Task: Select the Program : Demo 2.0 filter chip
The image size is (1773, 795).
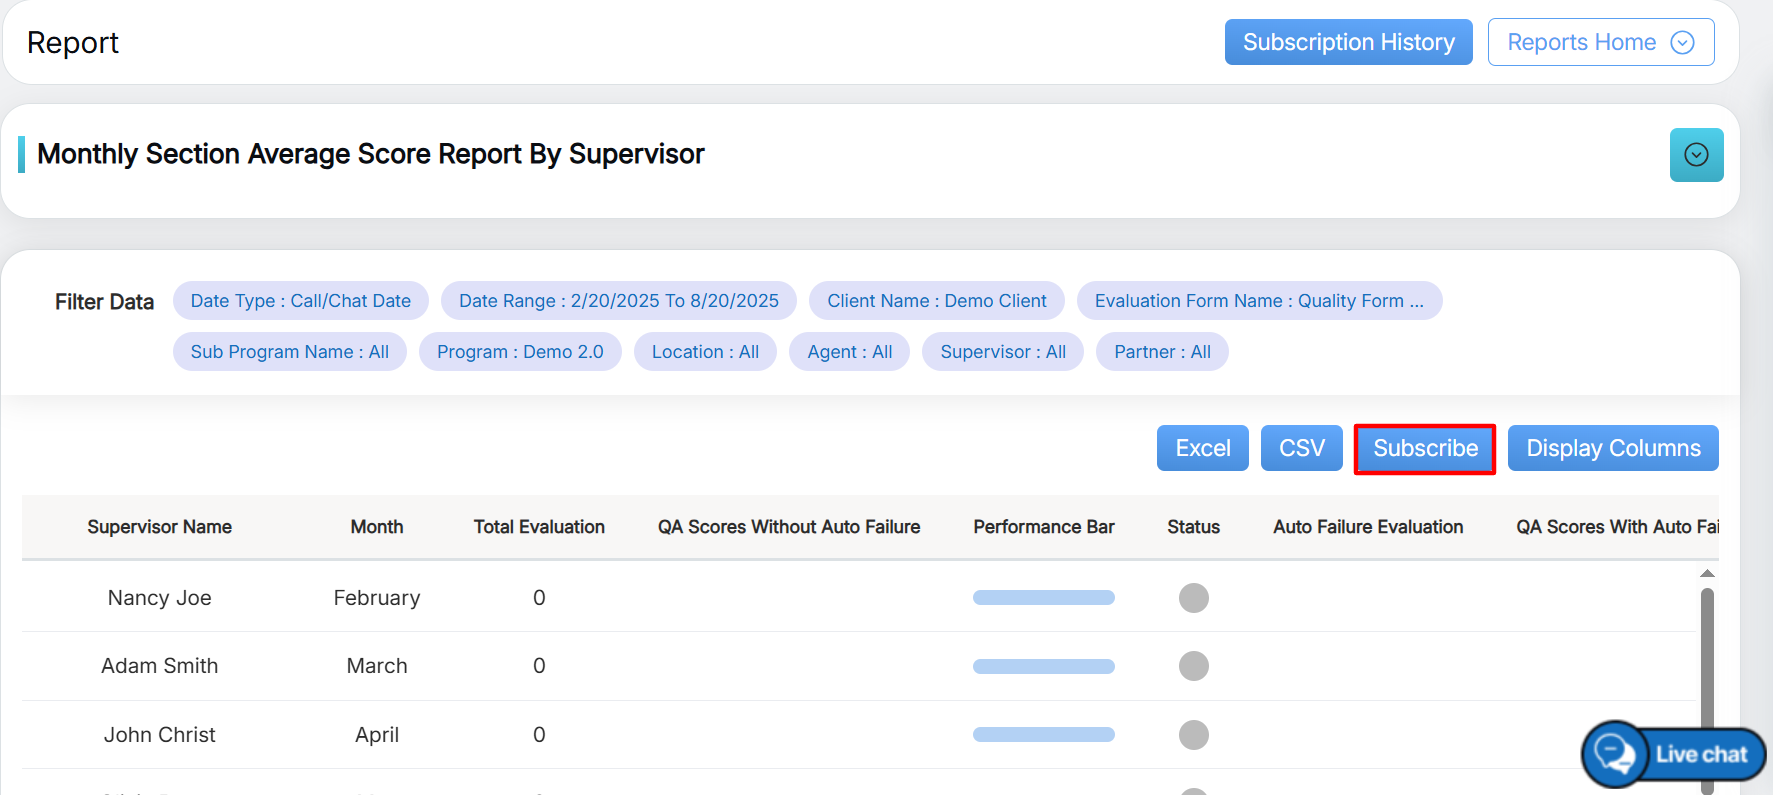Action: [x=520, y=352]
